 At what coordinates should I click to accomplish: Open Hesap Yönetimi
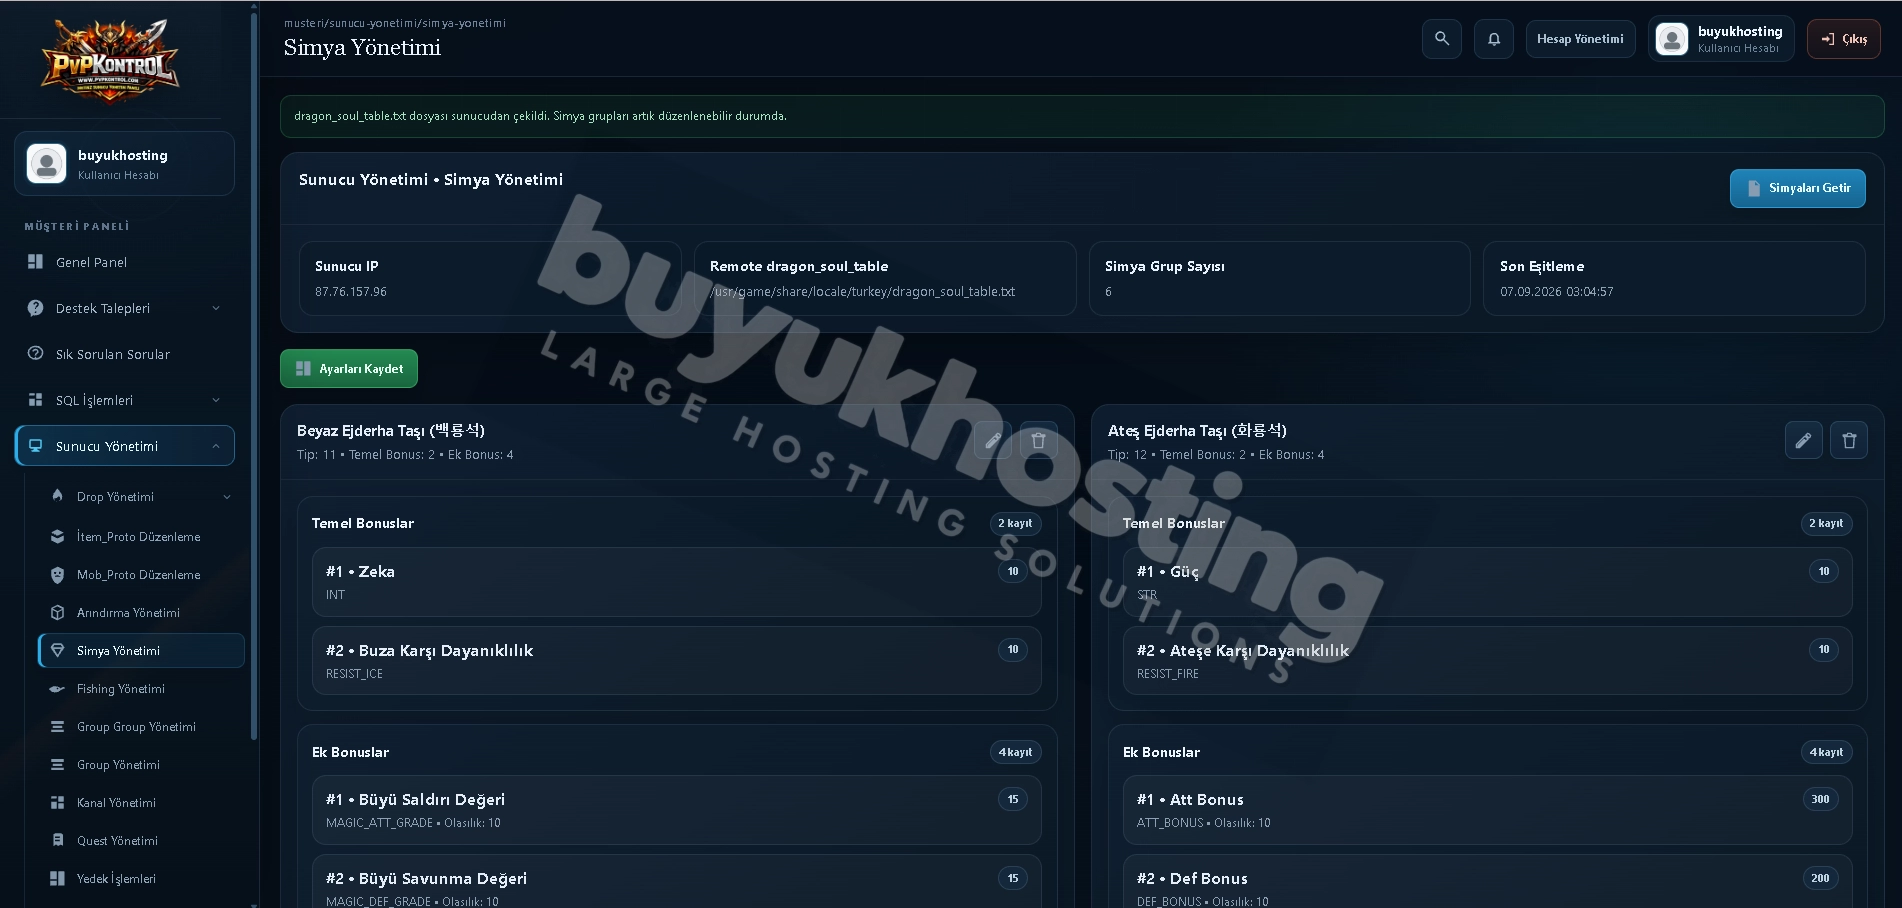click(x=1580, y=39)
